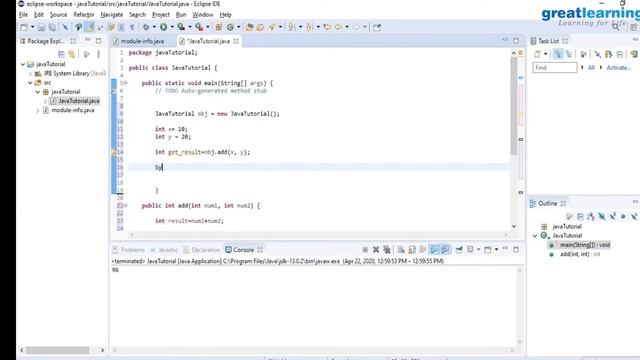Collapse all in Package Explorer

(x=61, y=54)
